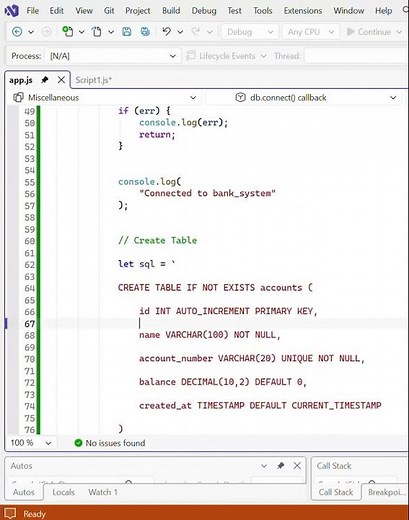
Task: Open the Navigate Backward history dropdown arrow
Action: [x=31, y=32]
